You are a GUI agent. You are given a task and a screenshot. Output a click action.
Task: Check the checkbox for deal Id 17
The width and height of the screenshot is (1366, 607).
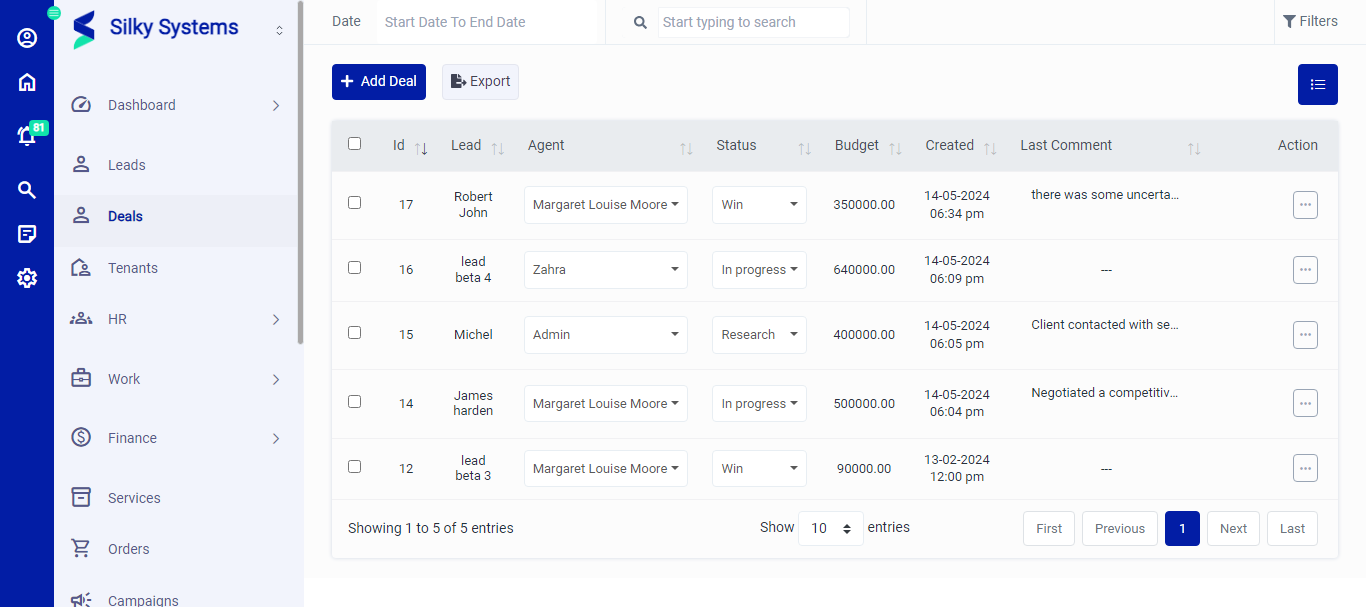coord(354,202)
